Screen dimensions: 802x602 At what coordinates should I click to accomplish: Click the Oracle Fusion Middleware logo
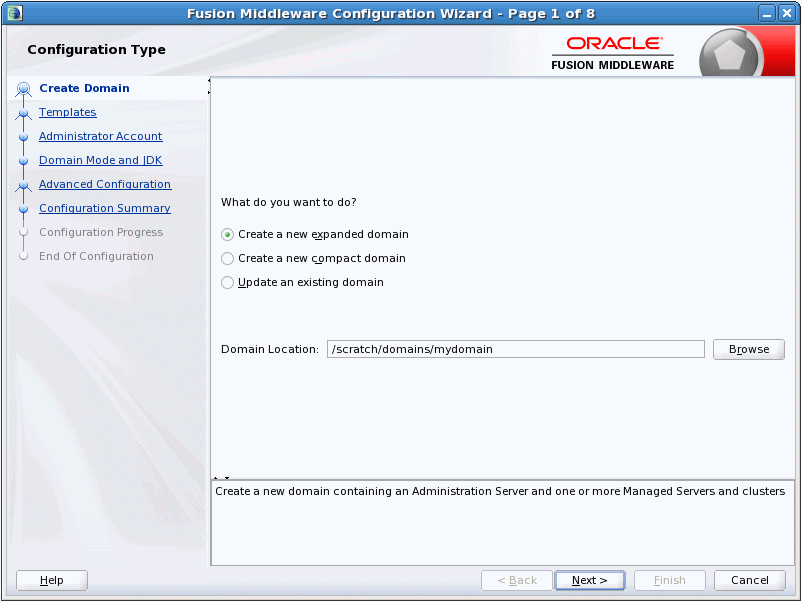pos(613,53)
